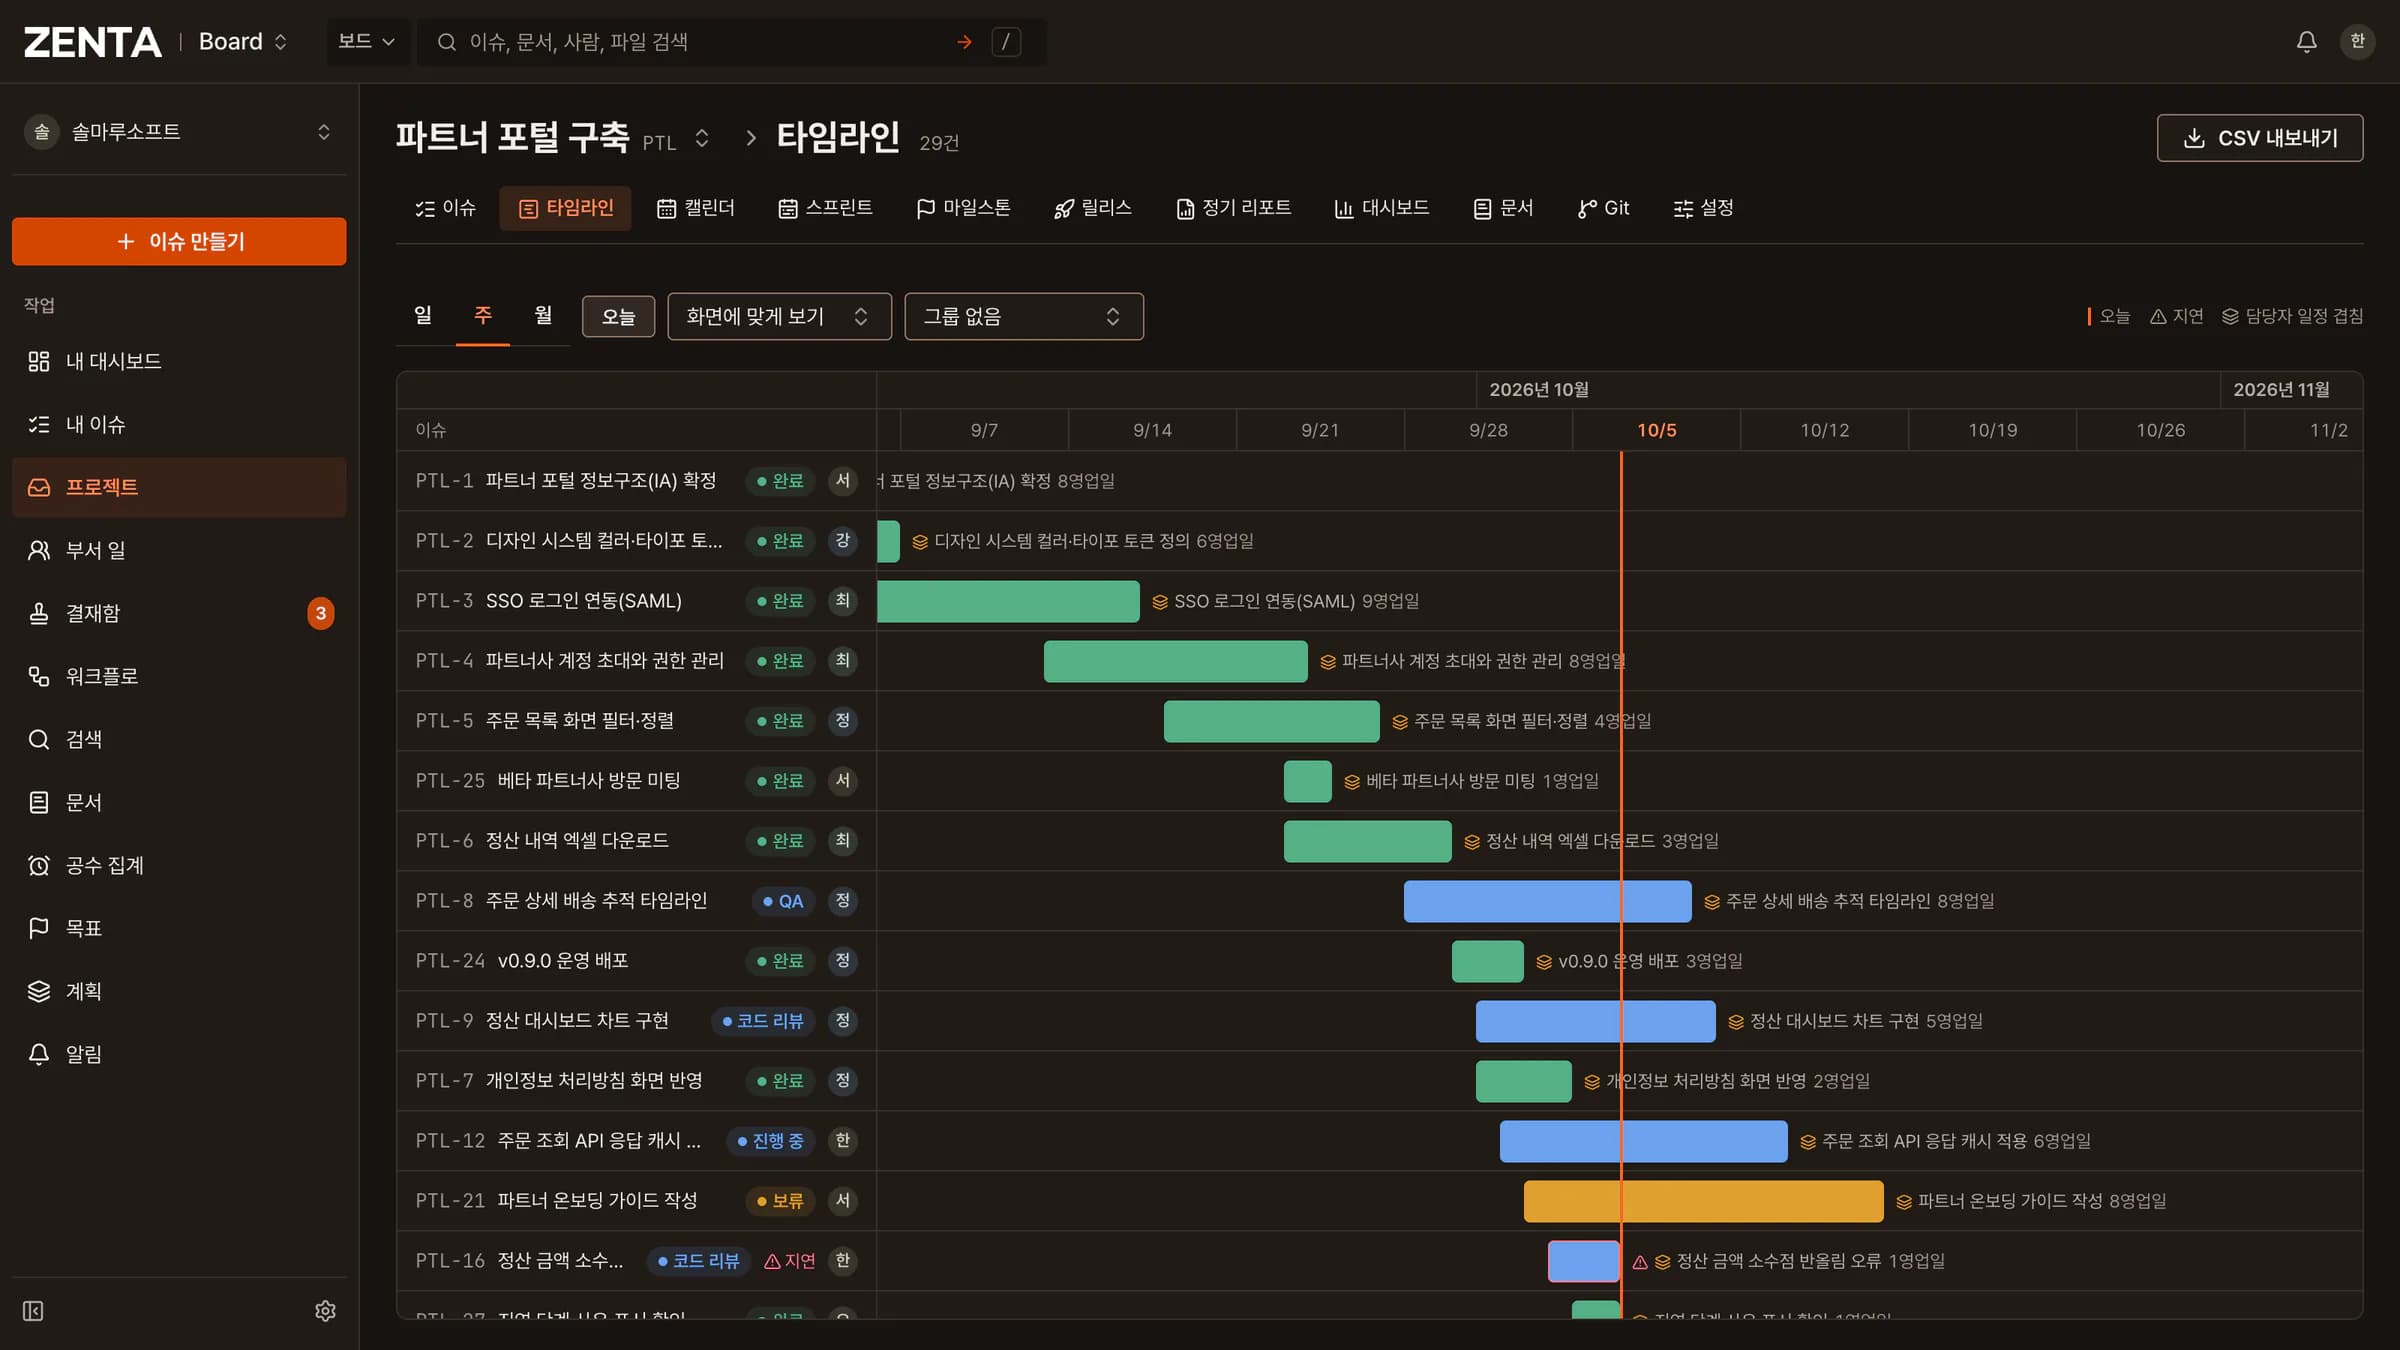Viewport: 2400px width, 1350px height.
Task: Switch timeline scale to 주
Action: click(x=483, y=316)
